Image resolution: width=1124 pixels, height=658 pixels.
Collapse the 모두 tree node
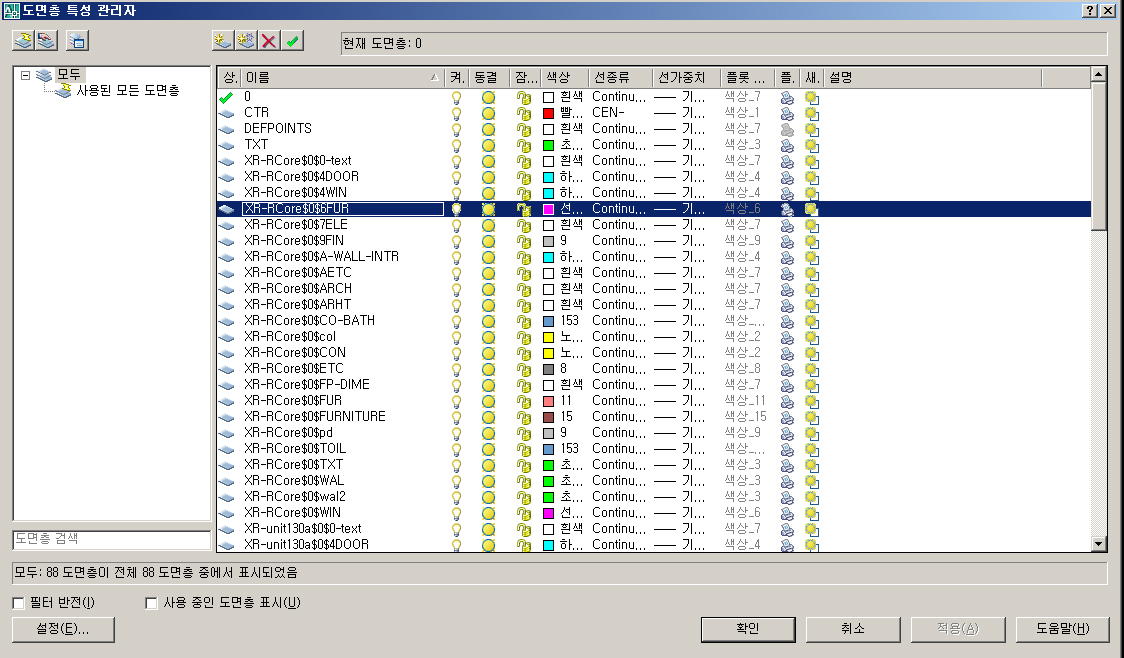[25, 75]
